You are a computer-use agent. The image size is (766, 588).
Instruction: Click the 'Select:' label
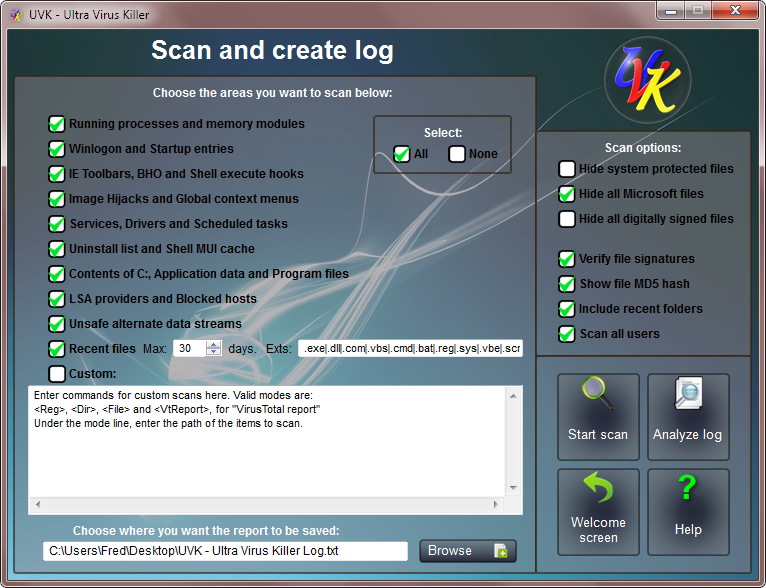click(443, 133)
